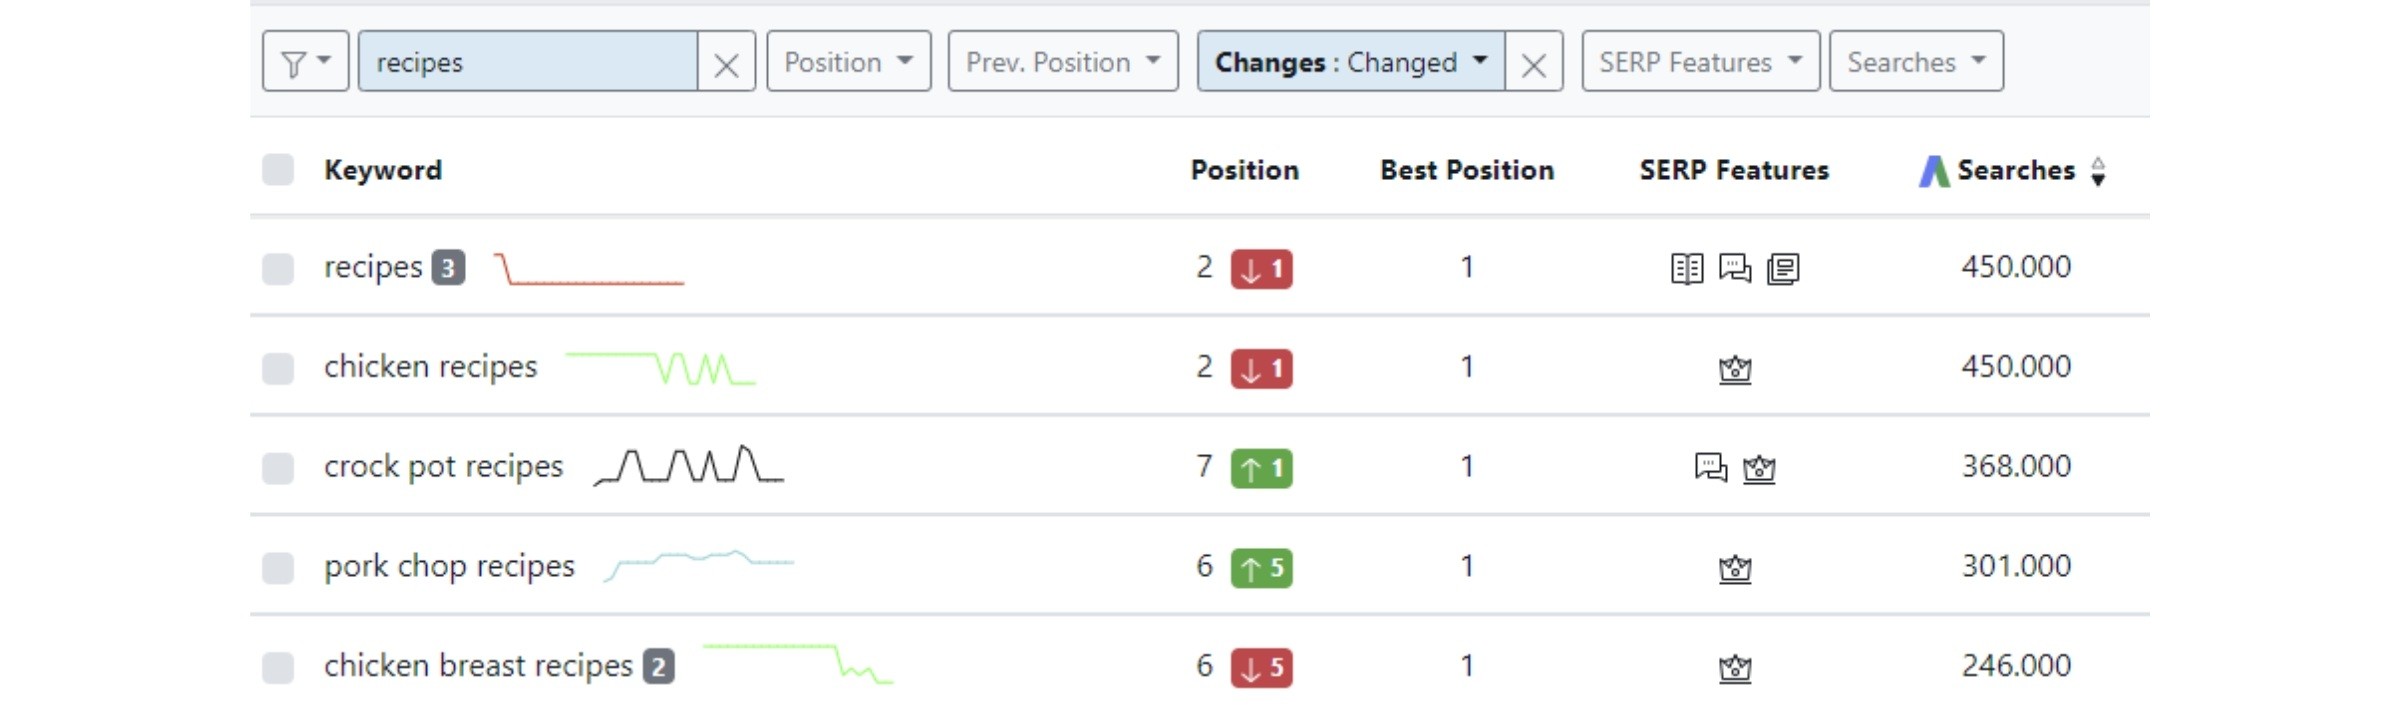Open the pork chop recipes keyword

click(449, 566)
